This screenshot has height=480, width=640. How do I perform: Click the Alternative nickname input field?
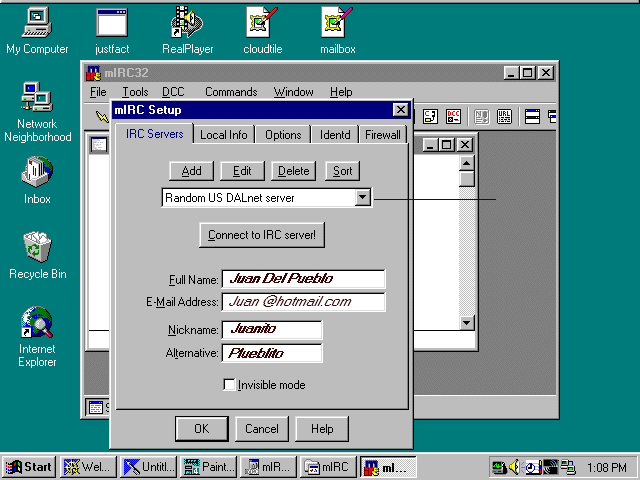tap(272, 353)
